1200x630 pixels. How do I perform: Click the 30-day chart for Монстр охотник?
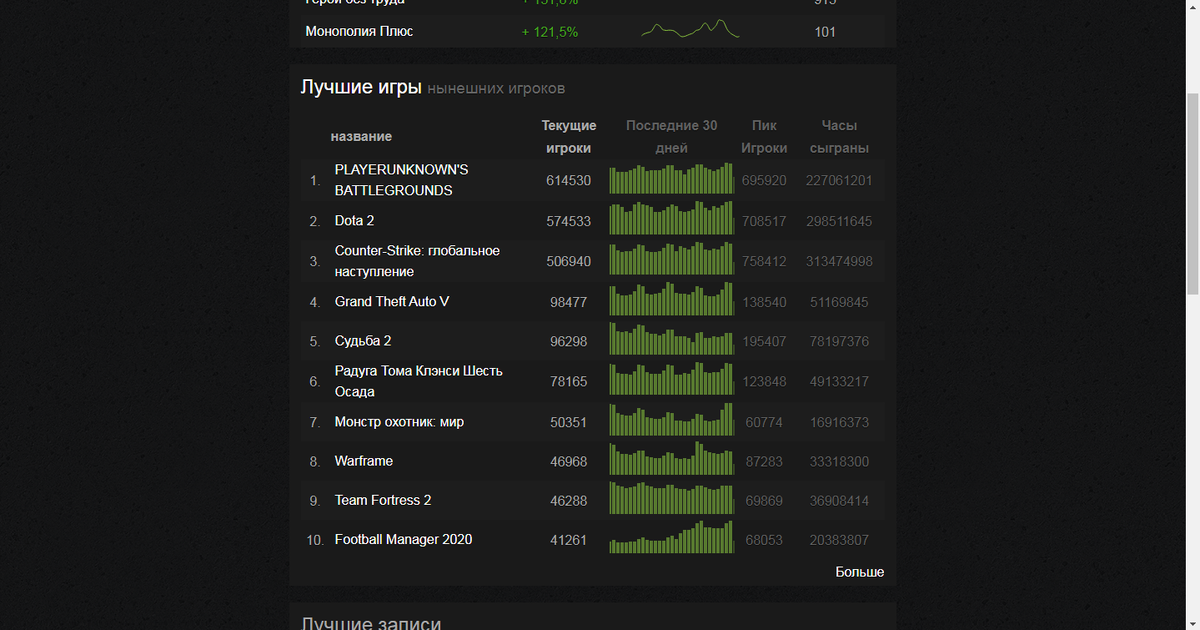pos(671,420)
